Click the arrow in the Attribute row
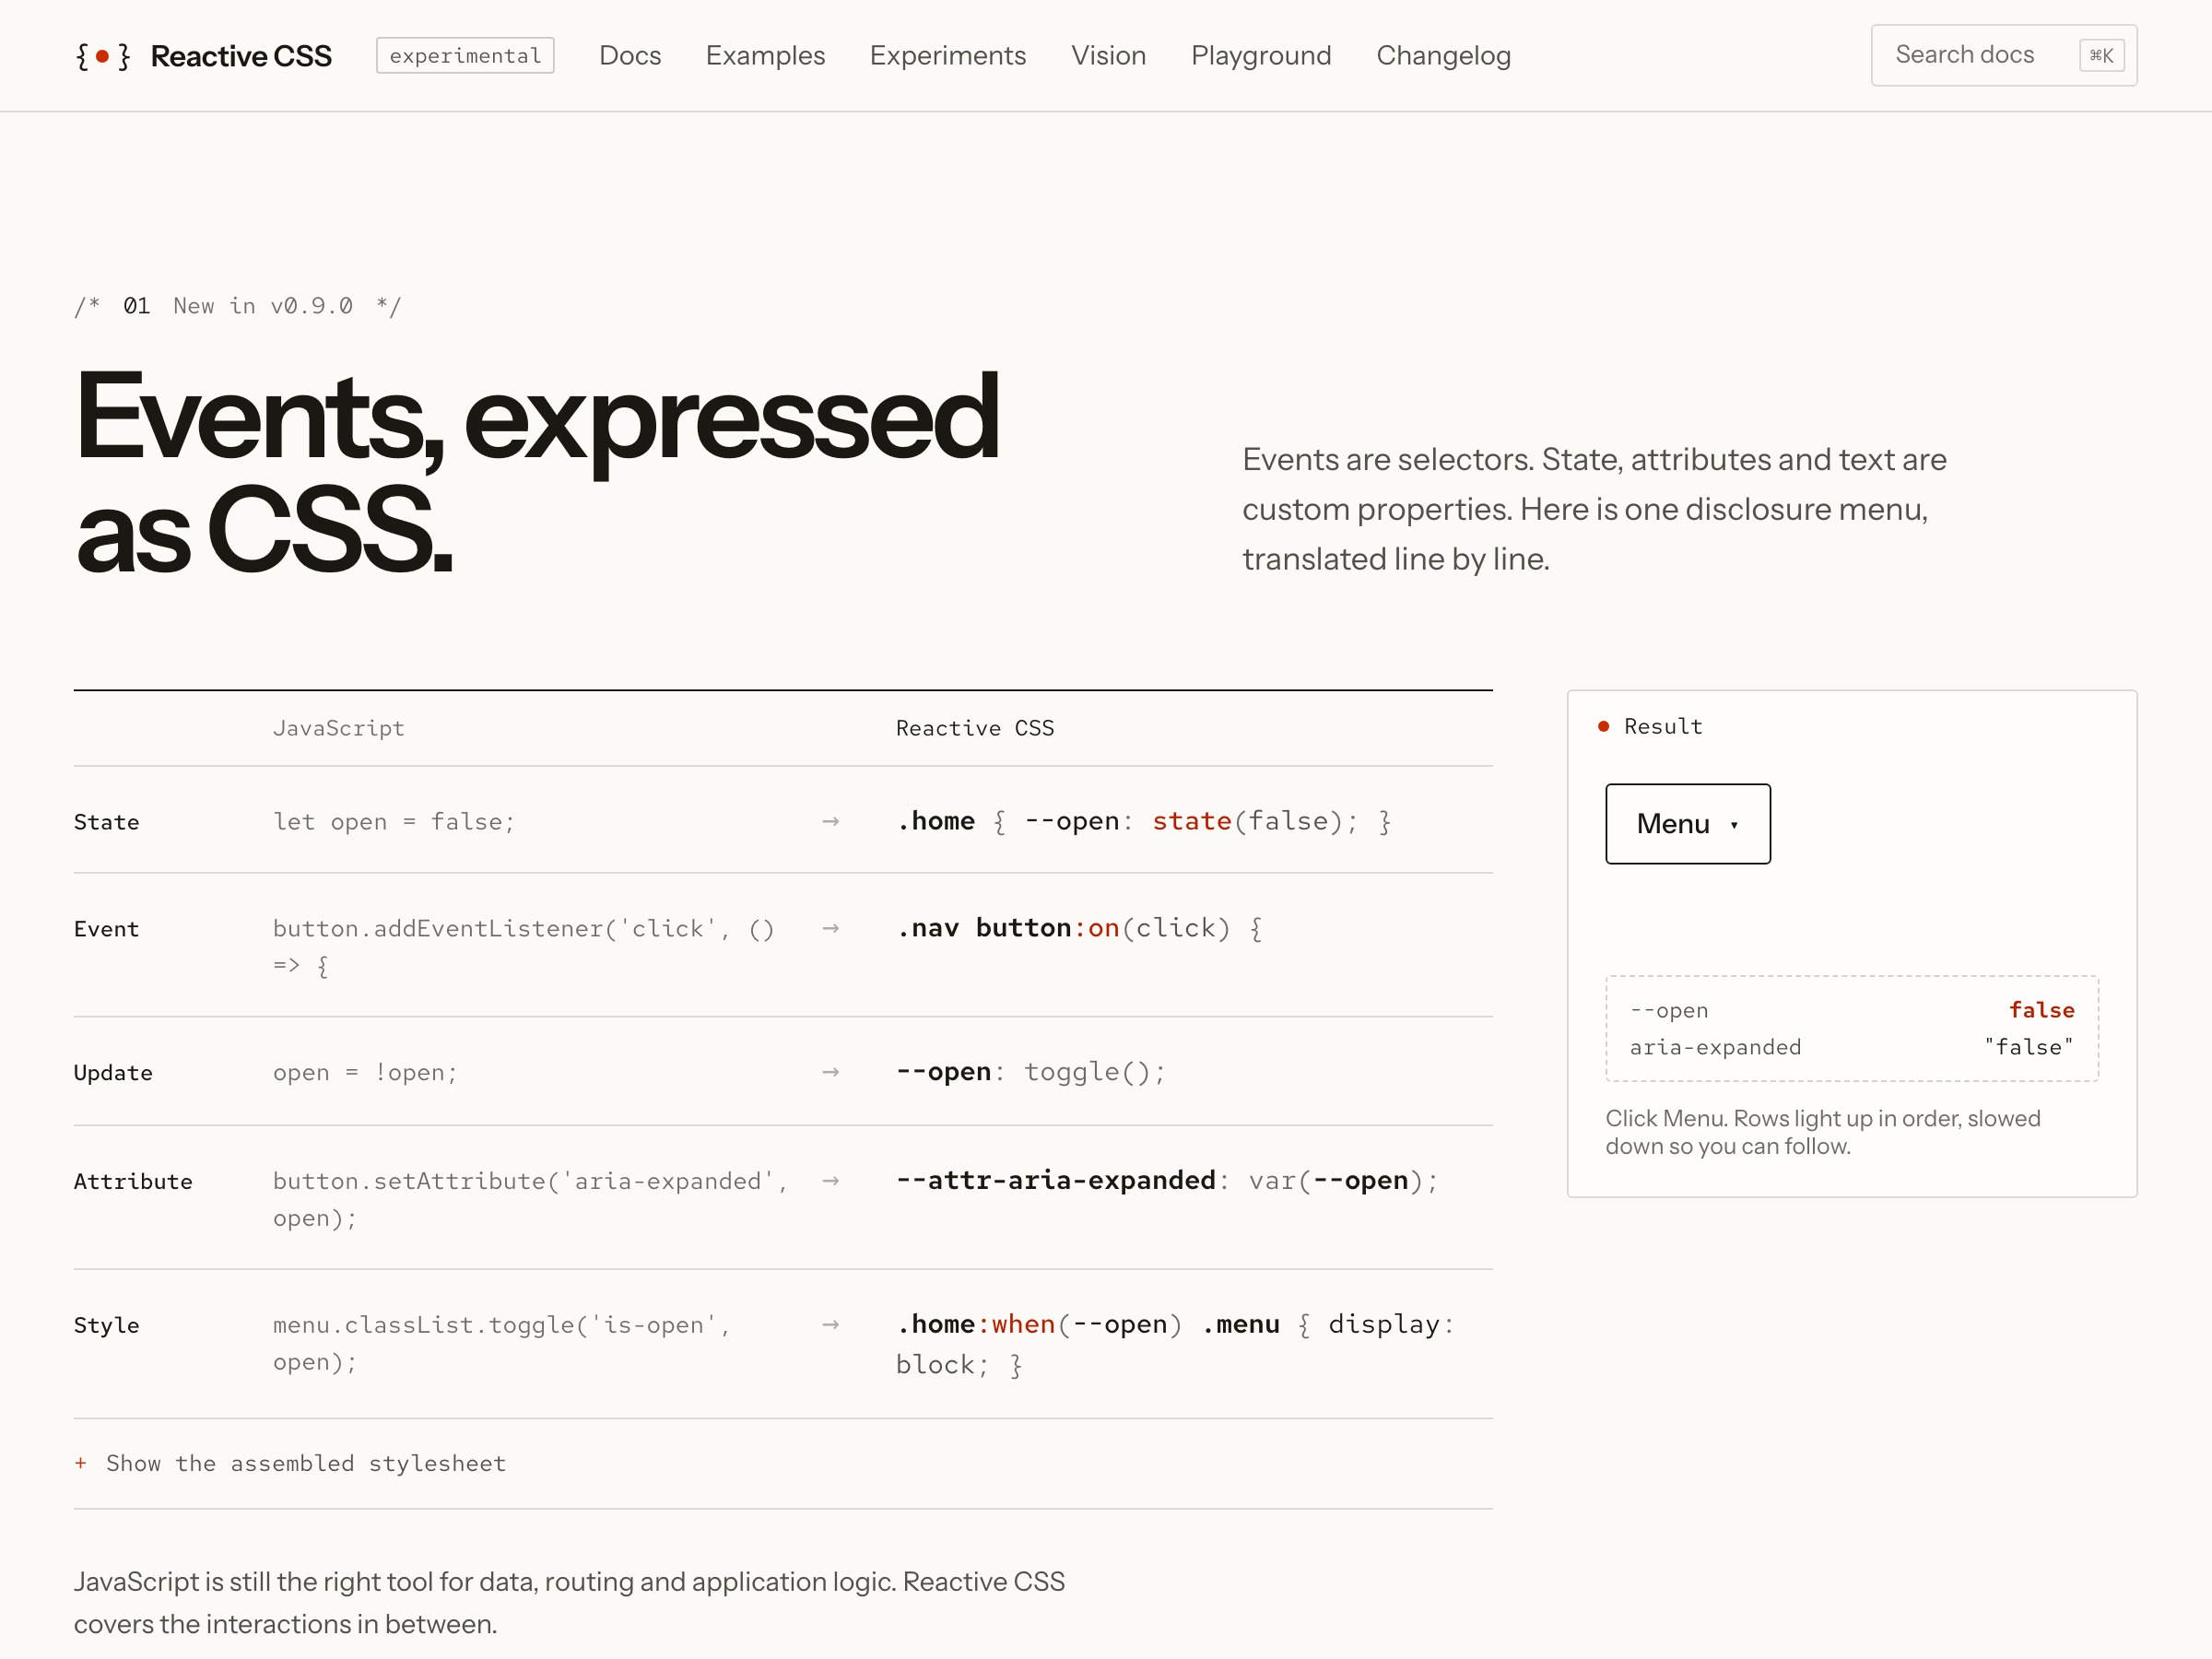Image resolution: width=2212 pixels, height=1659 pixels. coord(830,1180)
